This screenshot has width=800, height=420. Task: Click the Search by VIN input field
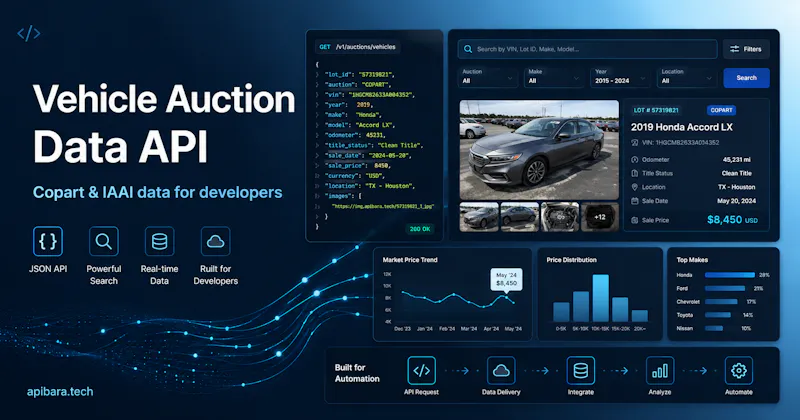click(588, 49)
